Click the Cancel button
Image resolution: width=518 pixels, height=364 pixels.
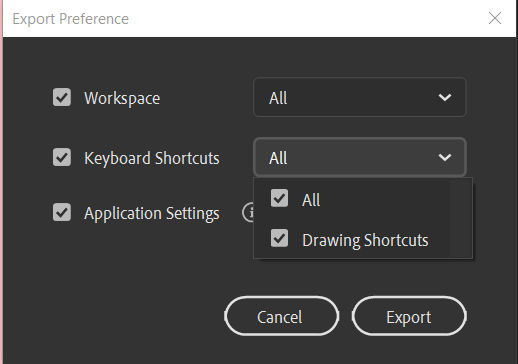(282, 316)
